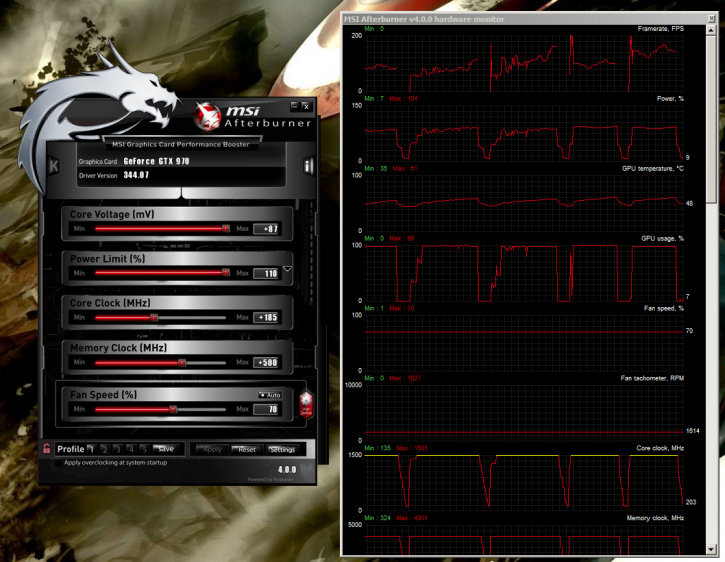The width and height of the screenshot is (725, 562).
Task: Click the Fan Speed slider handle
Action: (x=173, y=409)
